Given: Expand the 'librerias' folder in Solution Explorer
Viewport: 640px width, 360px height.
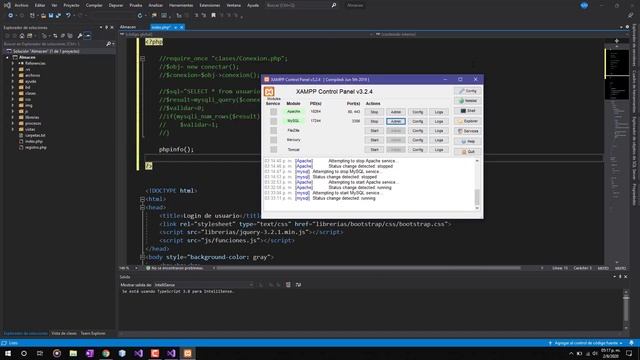Looking at the screenshot, I should [x=13, y=118].
